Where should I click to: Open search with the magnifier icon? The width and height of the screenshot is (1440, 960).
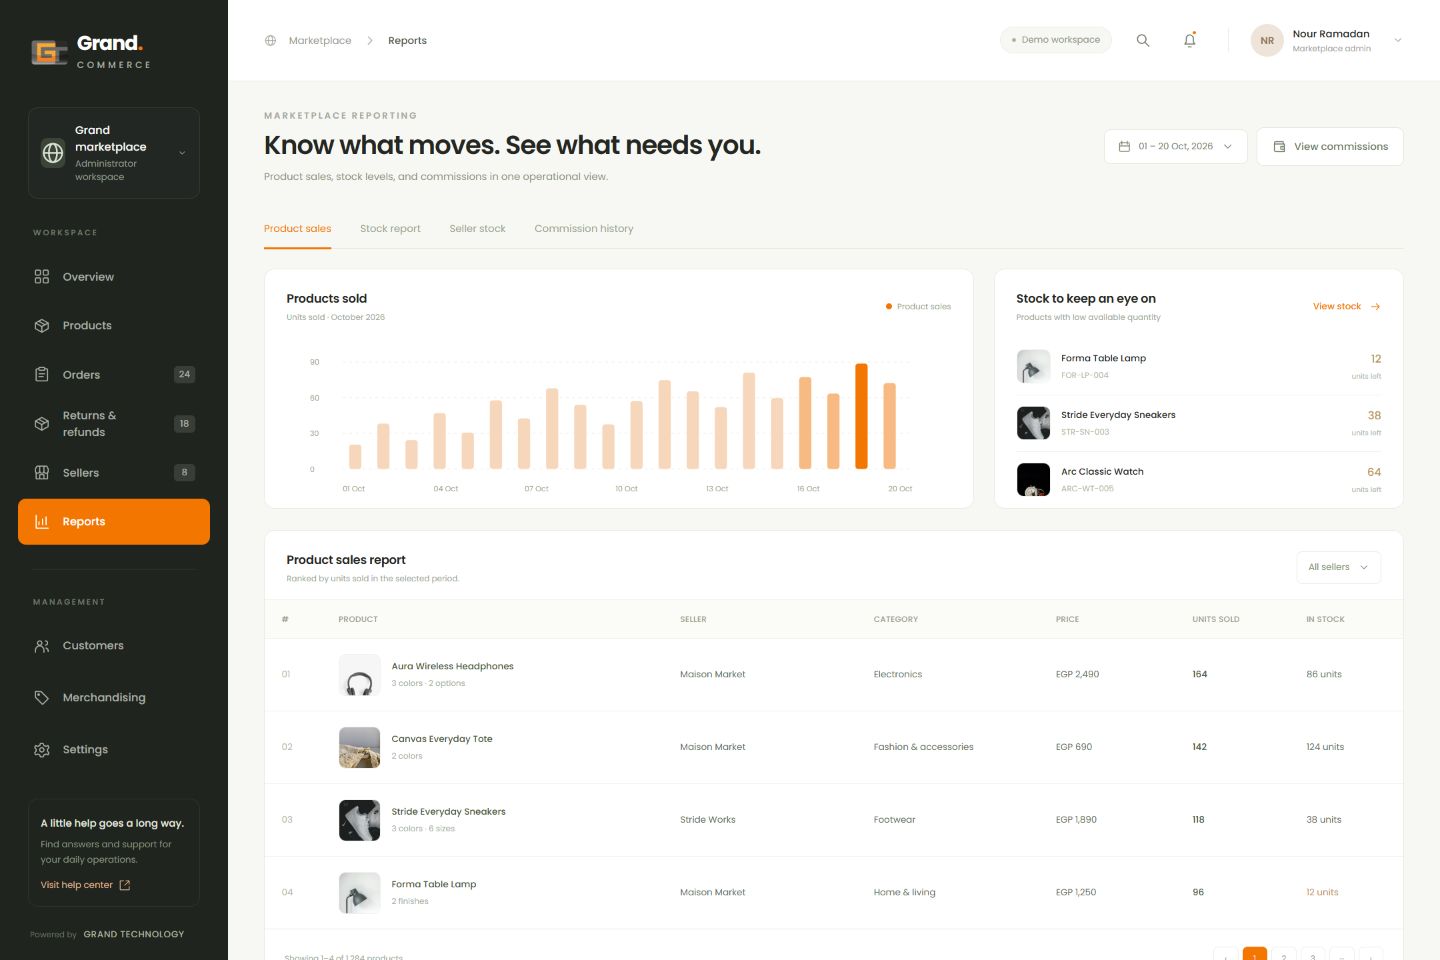point(1143,40)
